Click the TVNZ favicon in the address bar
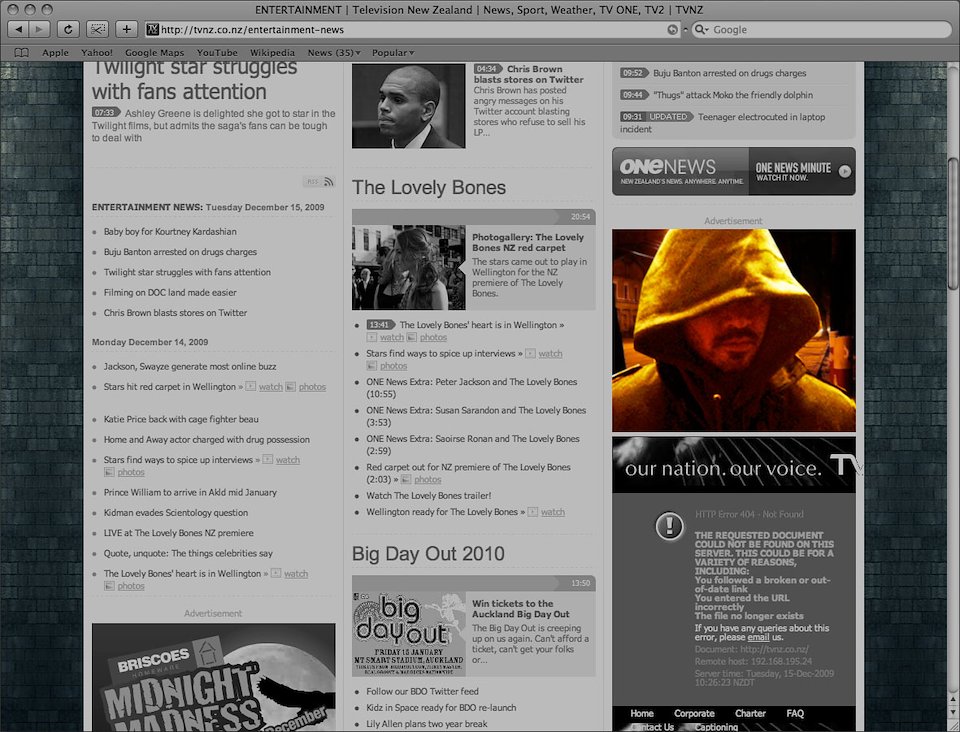Image resolution: width=960 pixels, height=732 pixels. click(x=152, y=29)
